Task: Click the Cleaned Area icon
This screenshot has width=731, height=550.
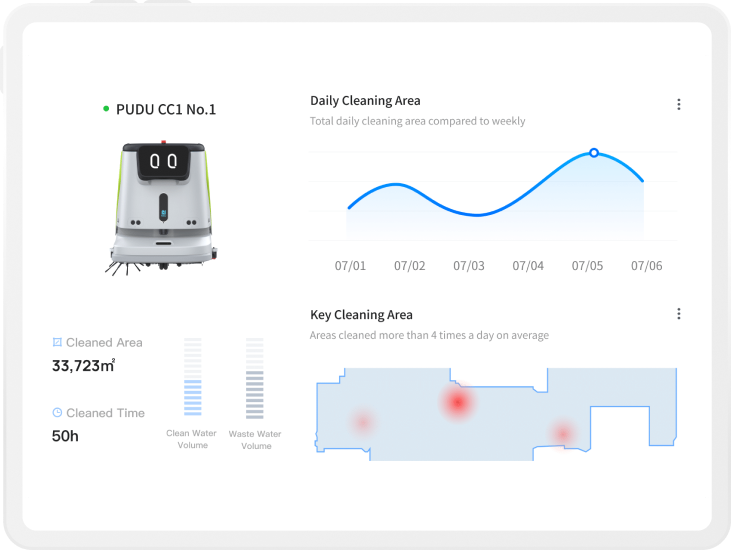Action: 57,342
